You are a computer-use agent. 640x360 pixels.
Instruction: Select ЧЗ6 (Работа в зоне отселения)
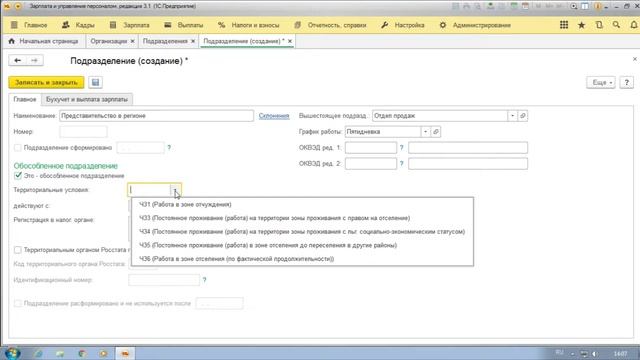pos(302,259)
